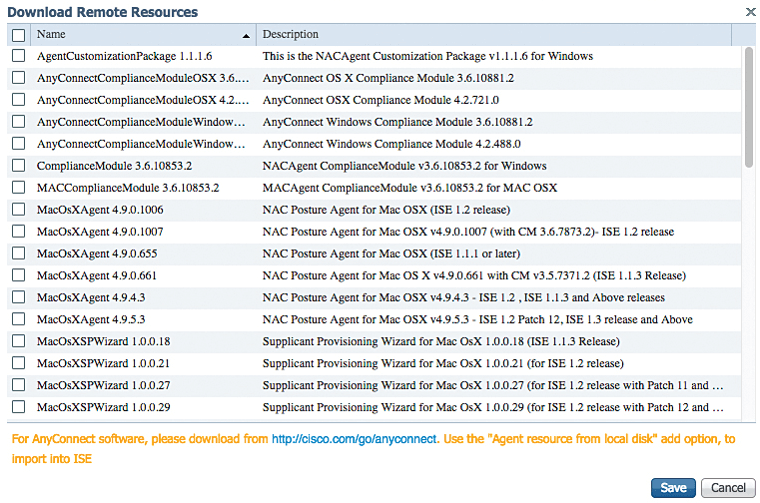Open the cisco.com/go/anyconnect link
760x503 pixels.
(354, 439)
